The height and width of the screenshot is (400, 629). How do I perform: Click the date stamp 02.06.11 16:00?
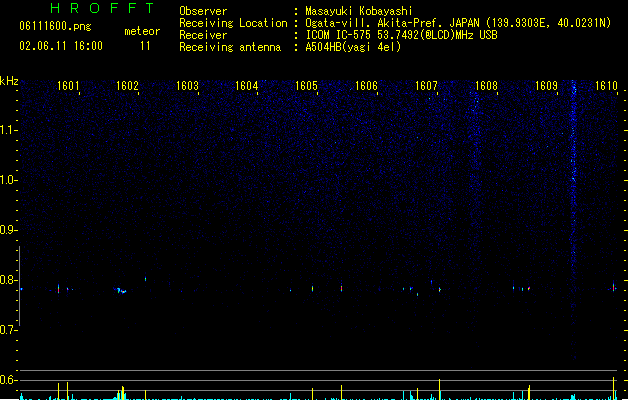[x=61, y=46]
